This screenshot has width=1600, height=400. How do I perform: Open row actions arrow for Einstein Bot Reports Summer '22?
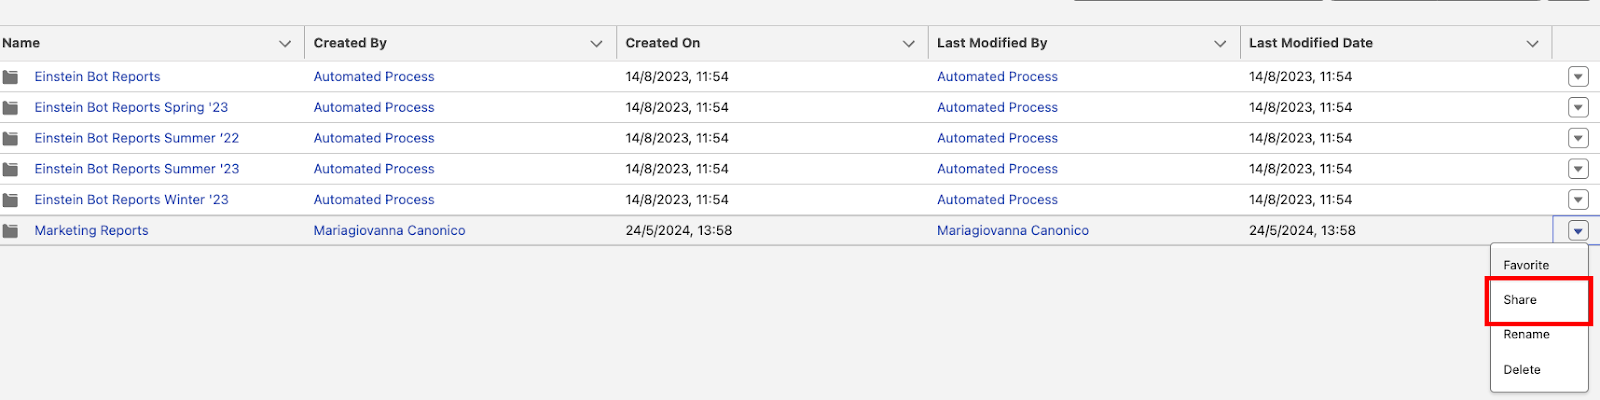tap(1578, 138)
